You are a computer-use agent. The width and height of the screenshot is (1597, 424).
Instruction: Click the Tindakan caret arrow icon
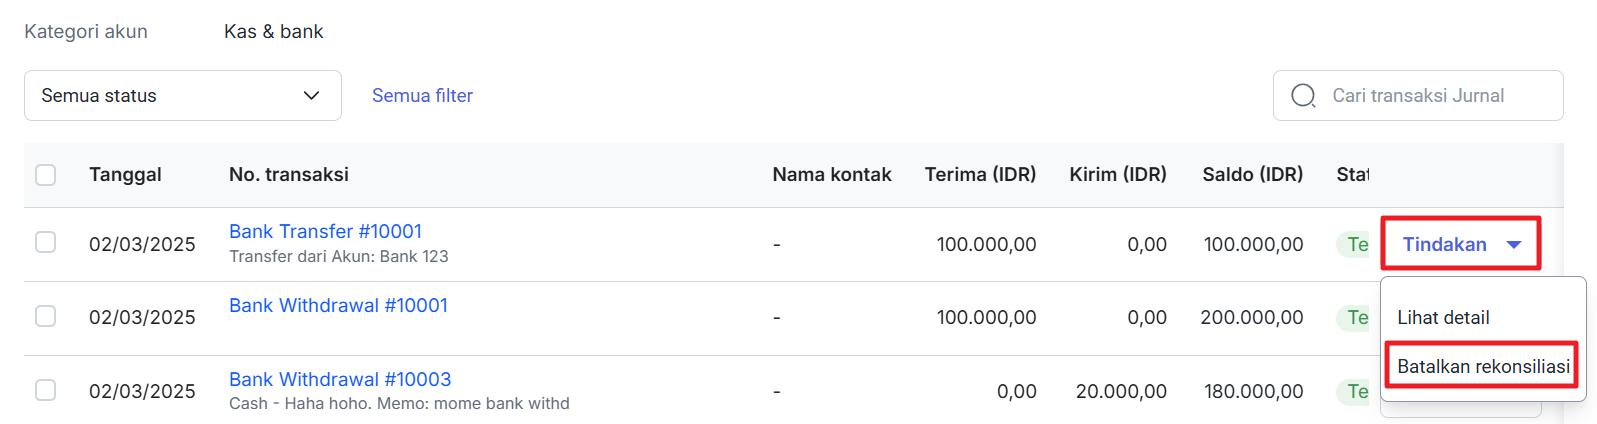coord(1514,245)
